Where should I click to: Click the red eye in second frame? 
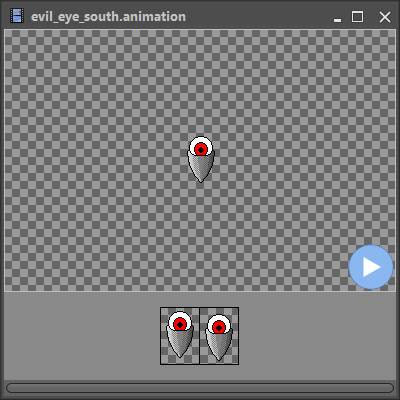[219, 327]
